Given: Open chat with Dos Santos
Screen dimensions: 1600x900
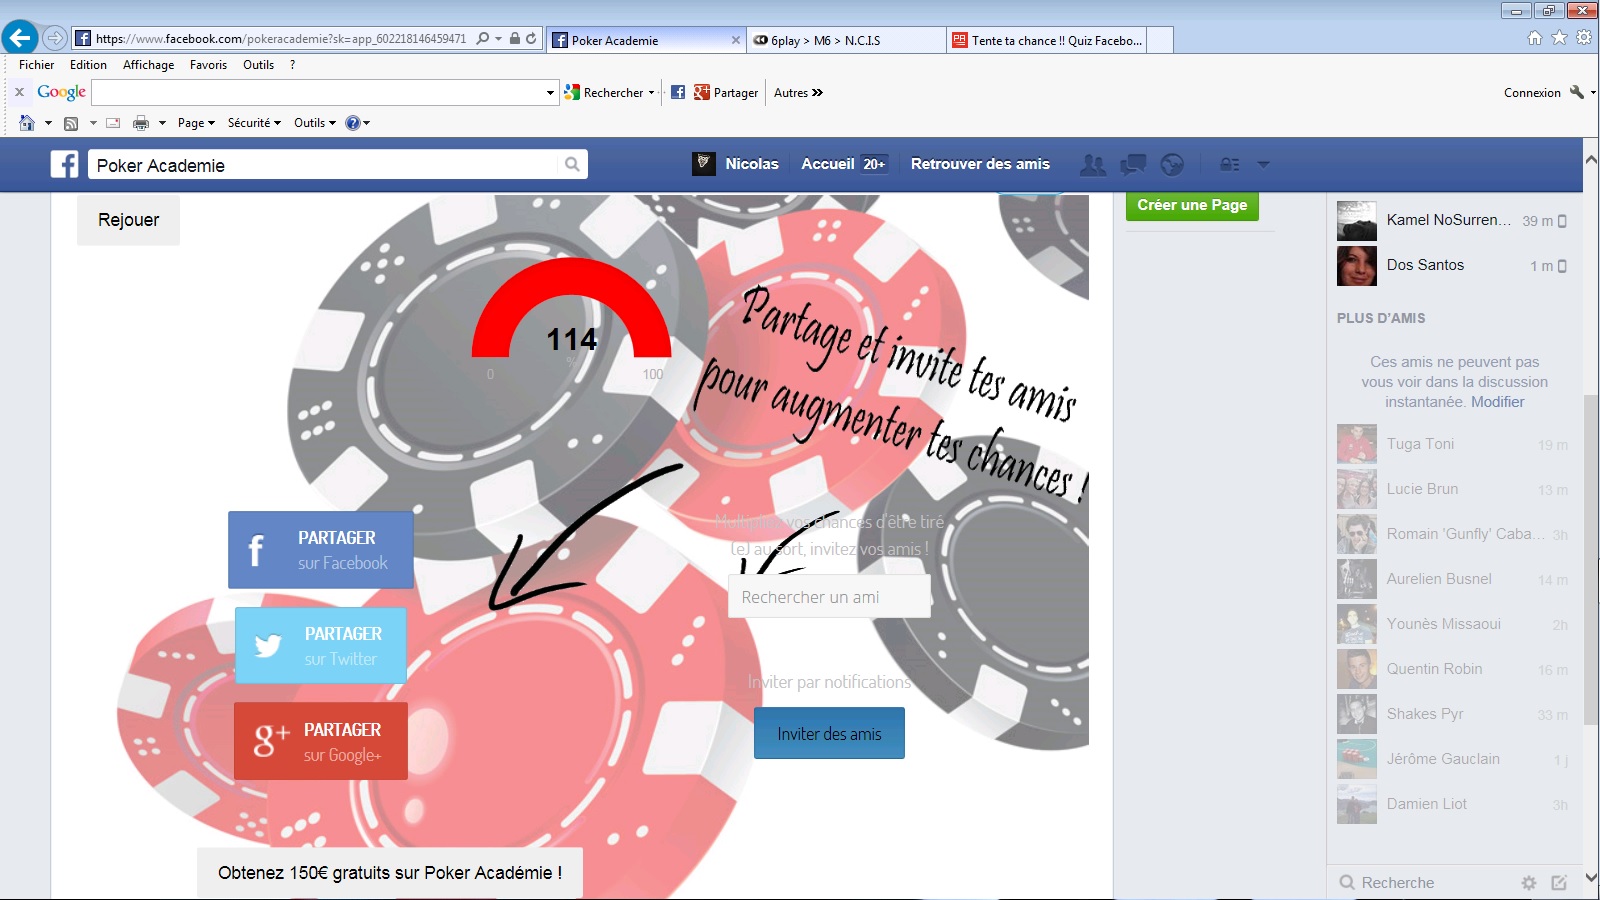Looking at the screenshot, I should pyautogui.click(x=1454, y=266).
